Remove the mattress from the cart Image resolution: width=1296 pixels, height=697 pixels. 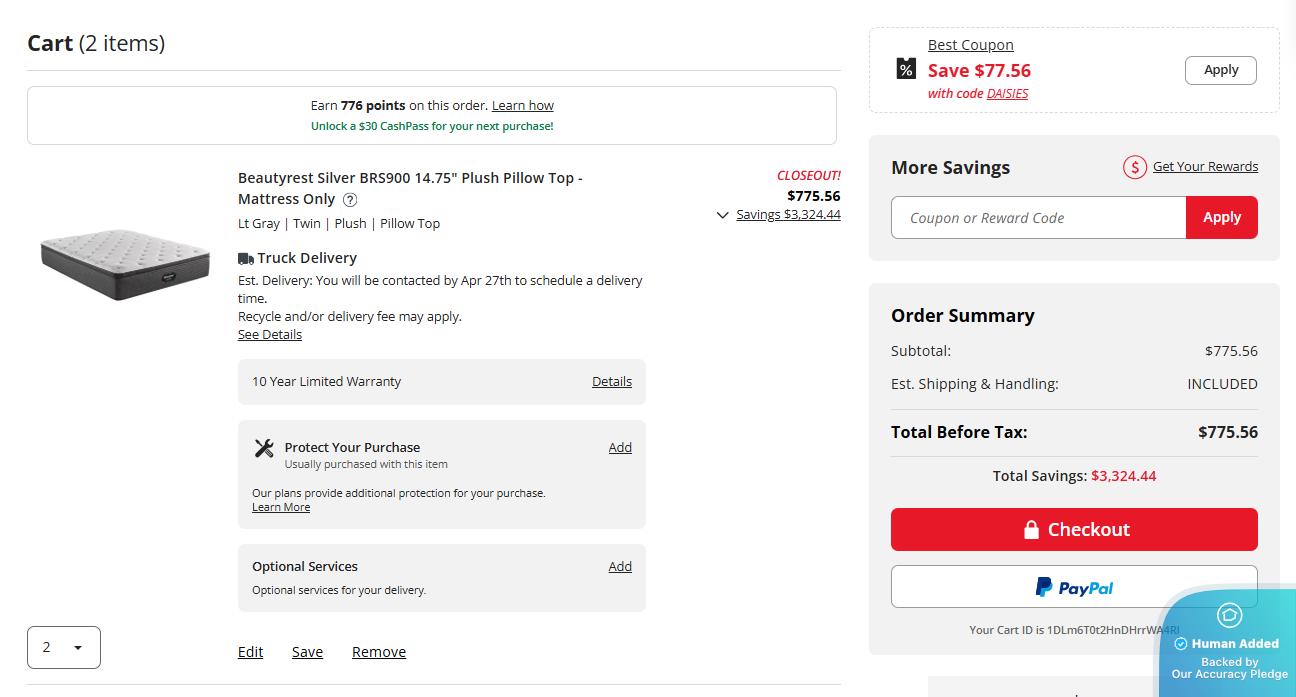pyautogui.click(x=379, y=652)
